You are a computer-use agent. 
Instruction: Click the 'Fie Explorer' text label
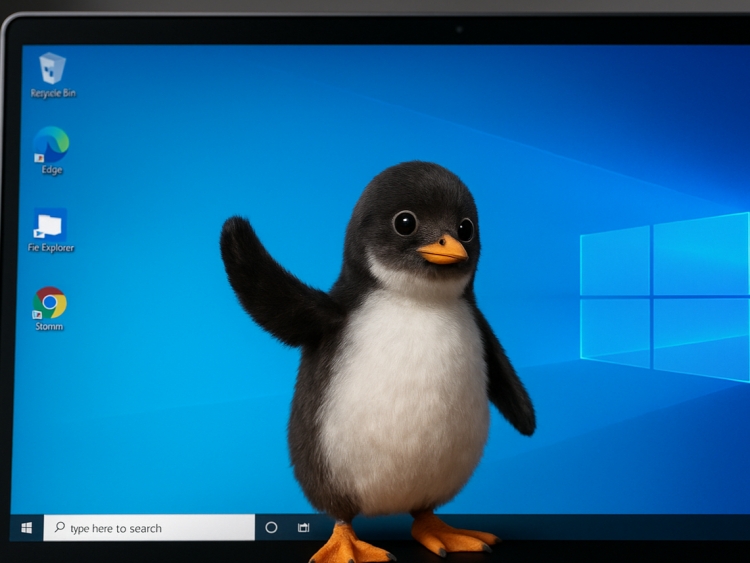[51, 248]
